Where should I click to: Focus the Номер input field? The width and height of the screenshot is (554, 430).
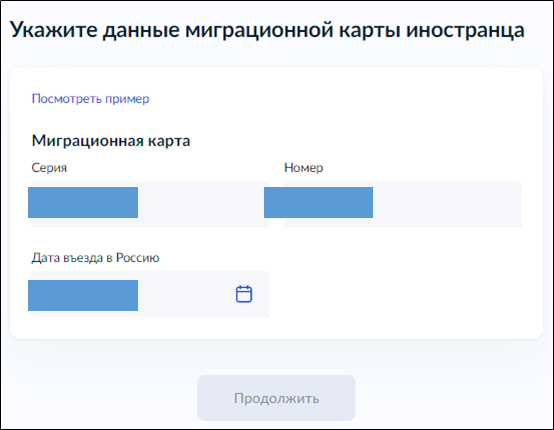point(403,204)
